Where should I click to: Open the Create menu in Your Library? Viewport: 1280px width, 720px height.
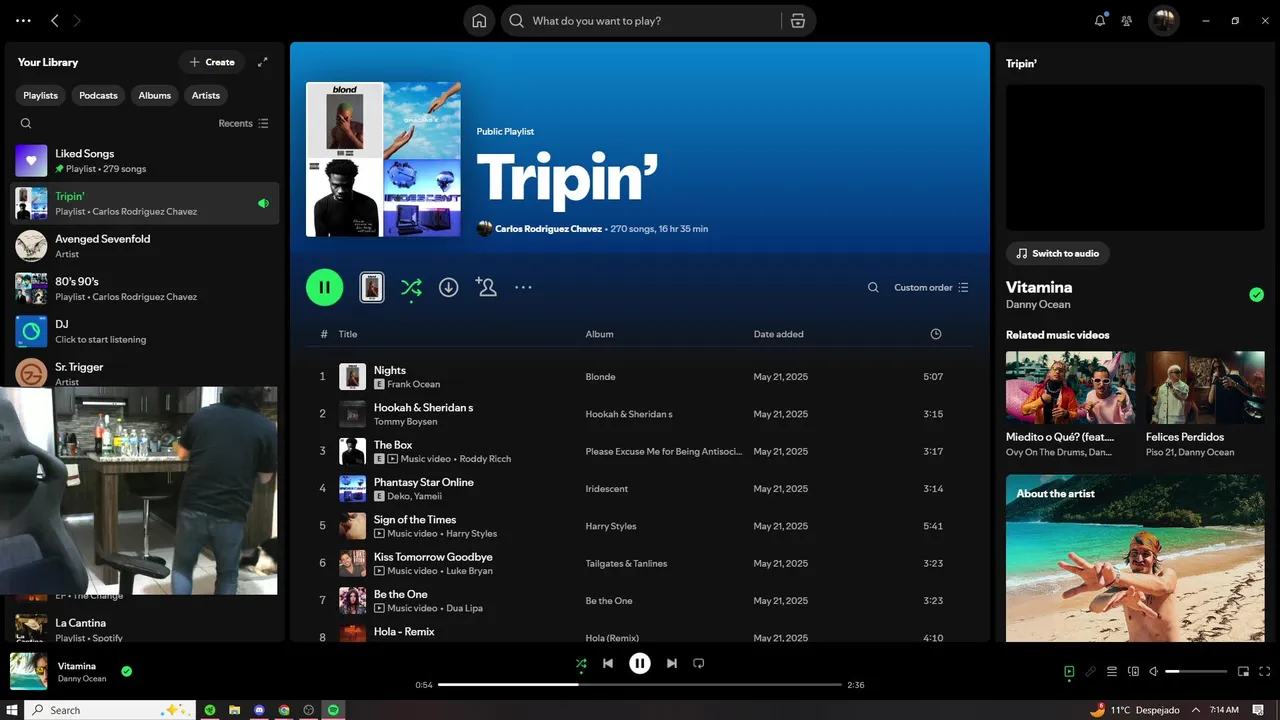[212, 62]
